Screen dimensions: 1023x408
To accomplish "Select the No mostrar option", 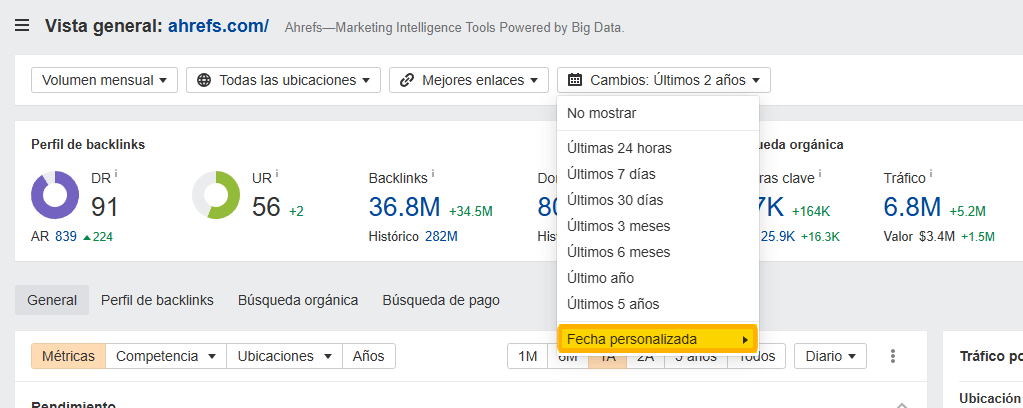I will pos(658,113).
